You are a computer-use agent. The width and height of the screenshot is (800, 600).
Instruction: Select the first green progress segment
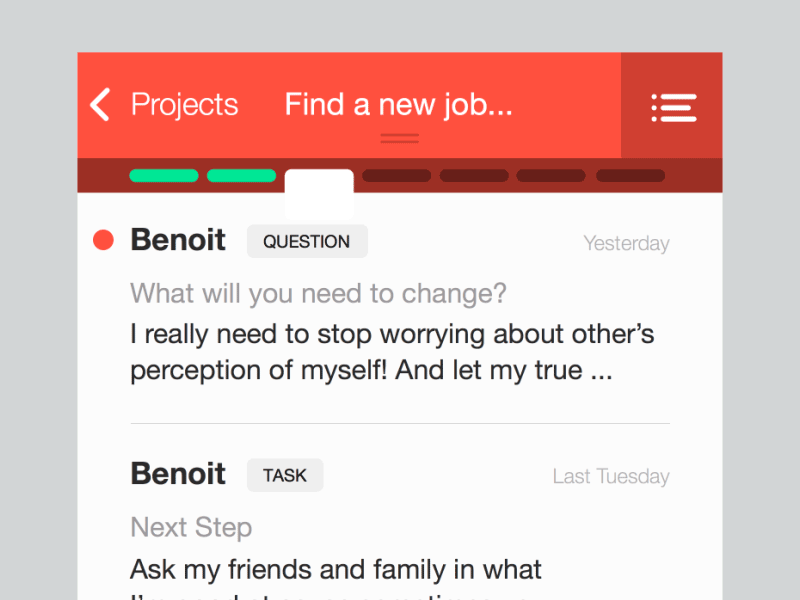[164, 176]
